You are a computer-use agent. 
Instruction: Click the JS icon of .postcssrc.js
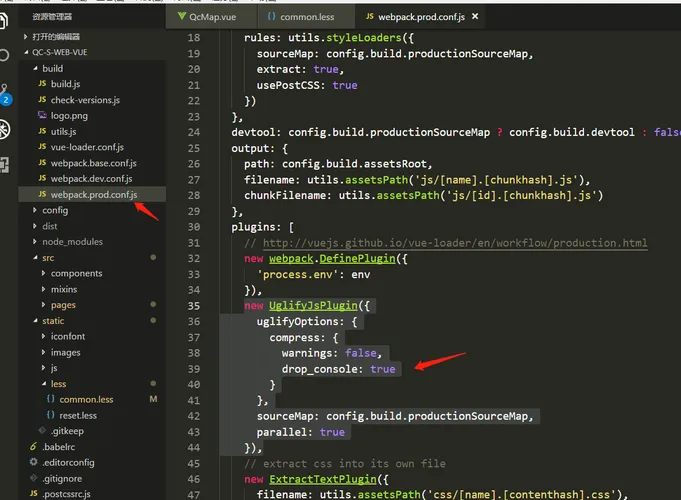tap(33, 493)
